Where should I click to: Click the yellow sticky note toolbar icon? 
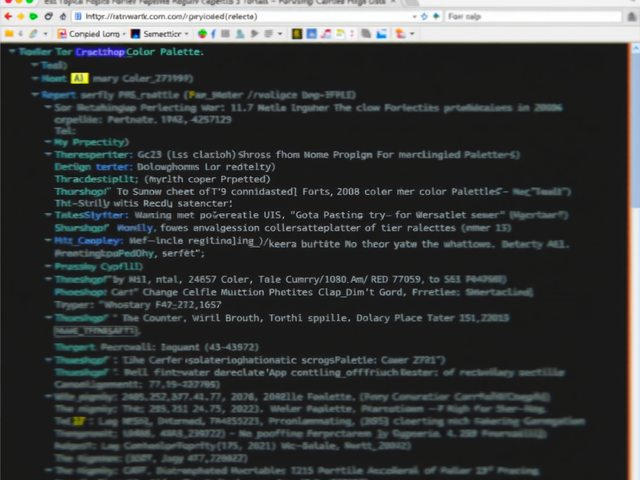click(340, 34)
